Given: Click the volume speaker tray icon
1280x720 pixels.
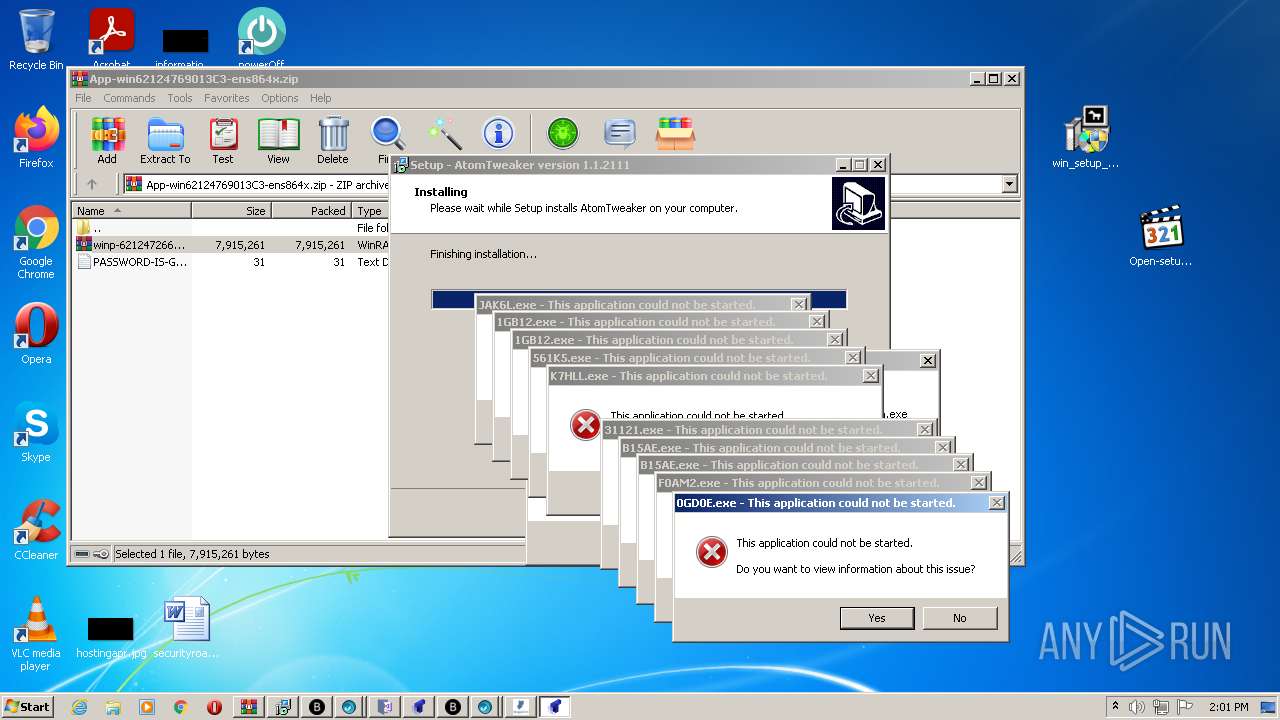Looking at the screenshot, I should (1137, 706).
